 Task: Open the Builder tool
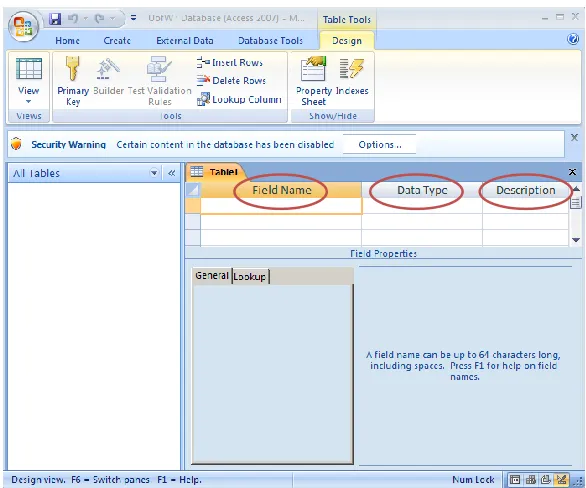click(108, 76)
